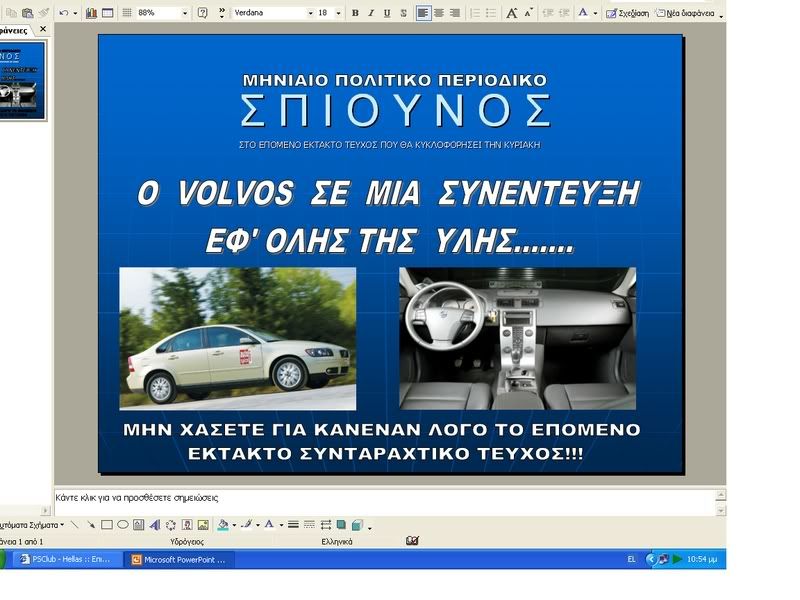Image resolution: width=800 pixels, height=600 pixels.
Task: Open the drawing toolbar font color dropdown
Action: 281,525
